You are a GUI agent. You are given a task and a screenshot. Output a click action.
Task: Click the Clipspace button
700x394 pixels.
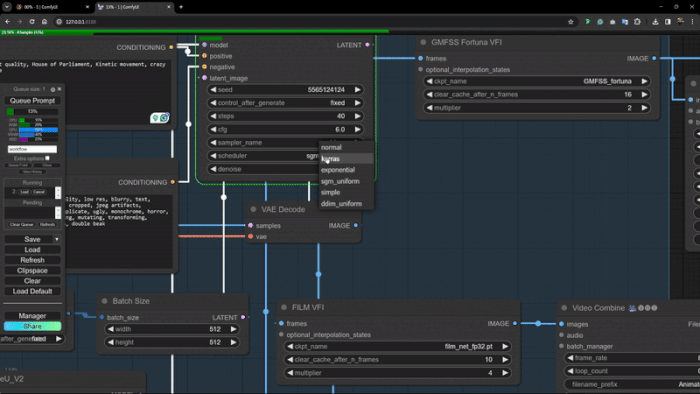[32, 270]
